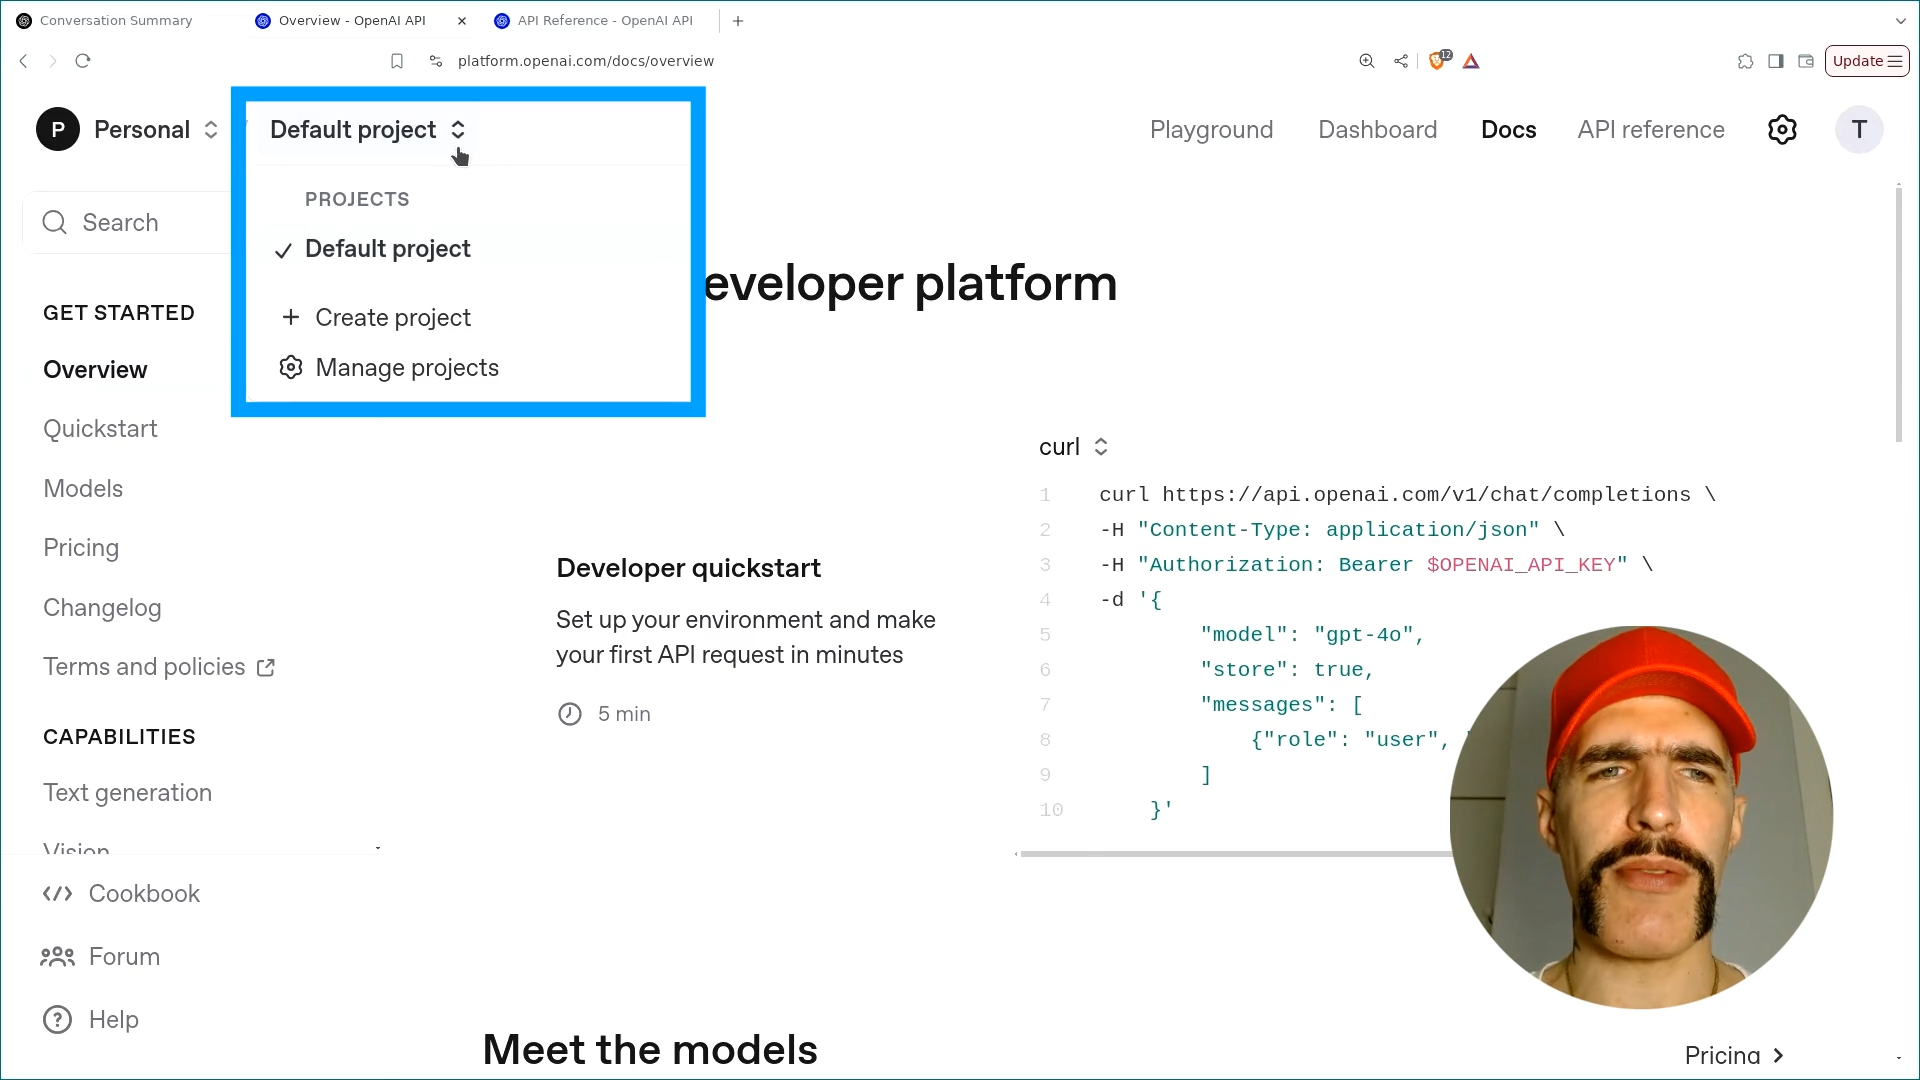Image resolution: width=1920 pixels, height=1080 pixels.
Task: Open a new browser tab
Action: pos(738,21)
